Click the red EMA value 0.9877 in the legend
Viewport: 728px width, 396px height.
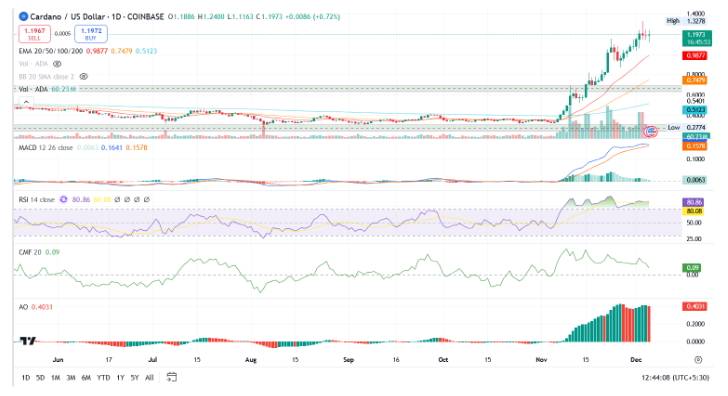pos(97,51)
